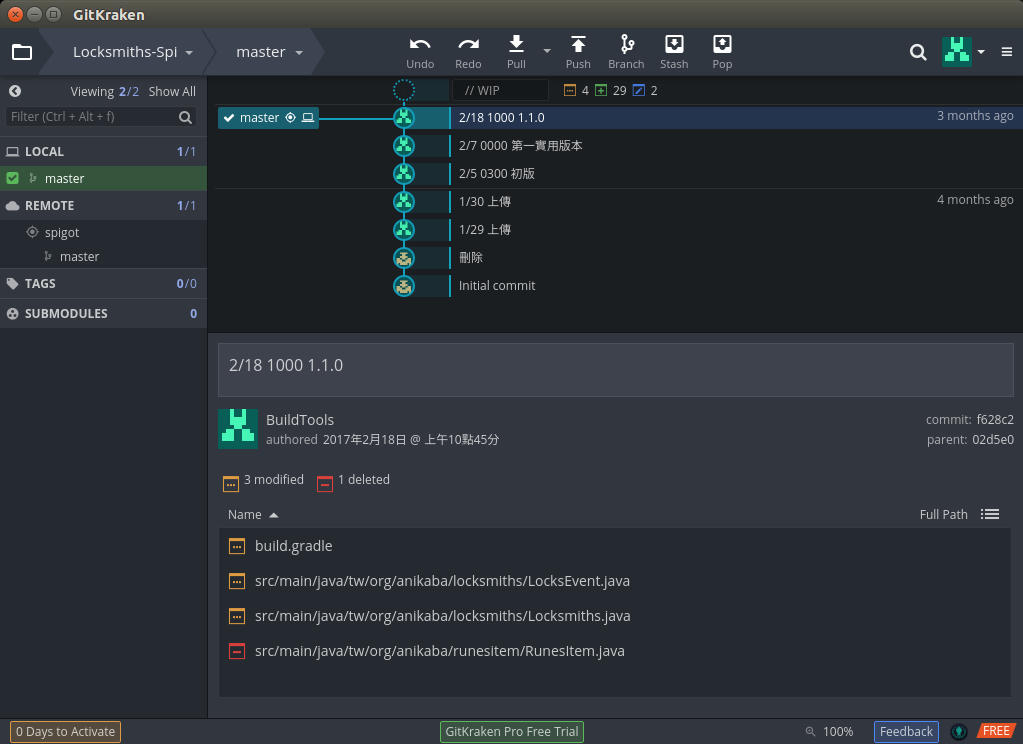
Task: Click the list view icon near Full Path
Action: click(x=990, y=514)
